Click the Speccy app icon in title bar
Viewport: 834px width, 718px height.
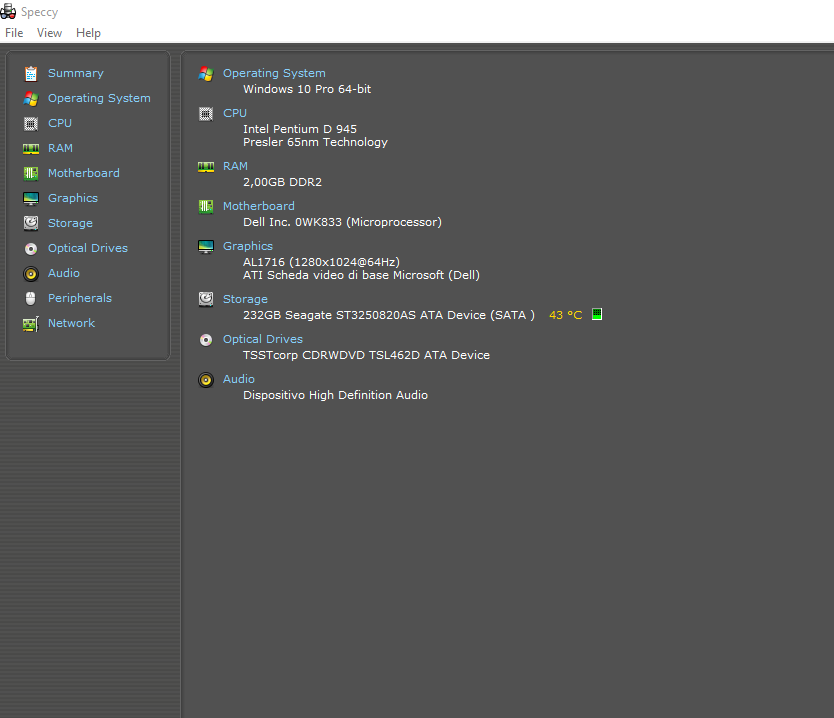point(8,11)
